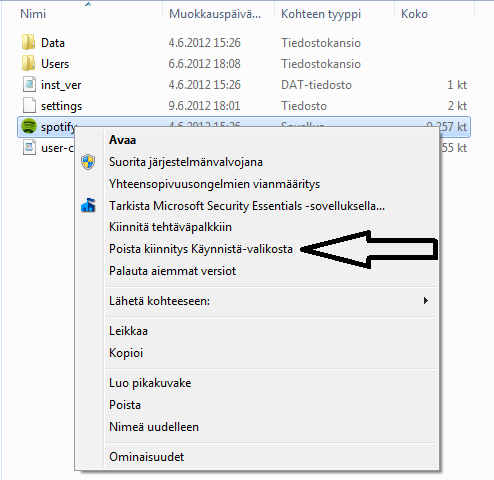This screenshot has width=494, height=480.
Task: Select Yhteensopivuusongelmien vianmääritys
Action: click(214, 184)
